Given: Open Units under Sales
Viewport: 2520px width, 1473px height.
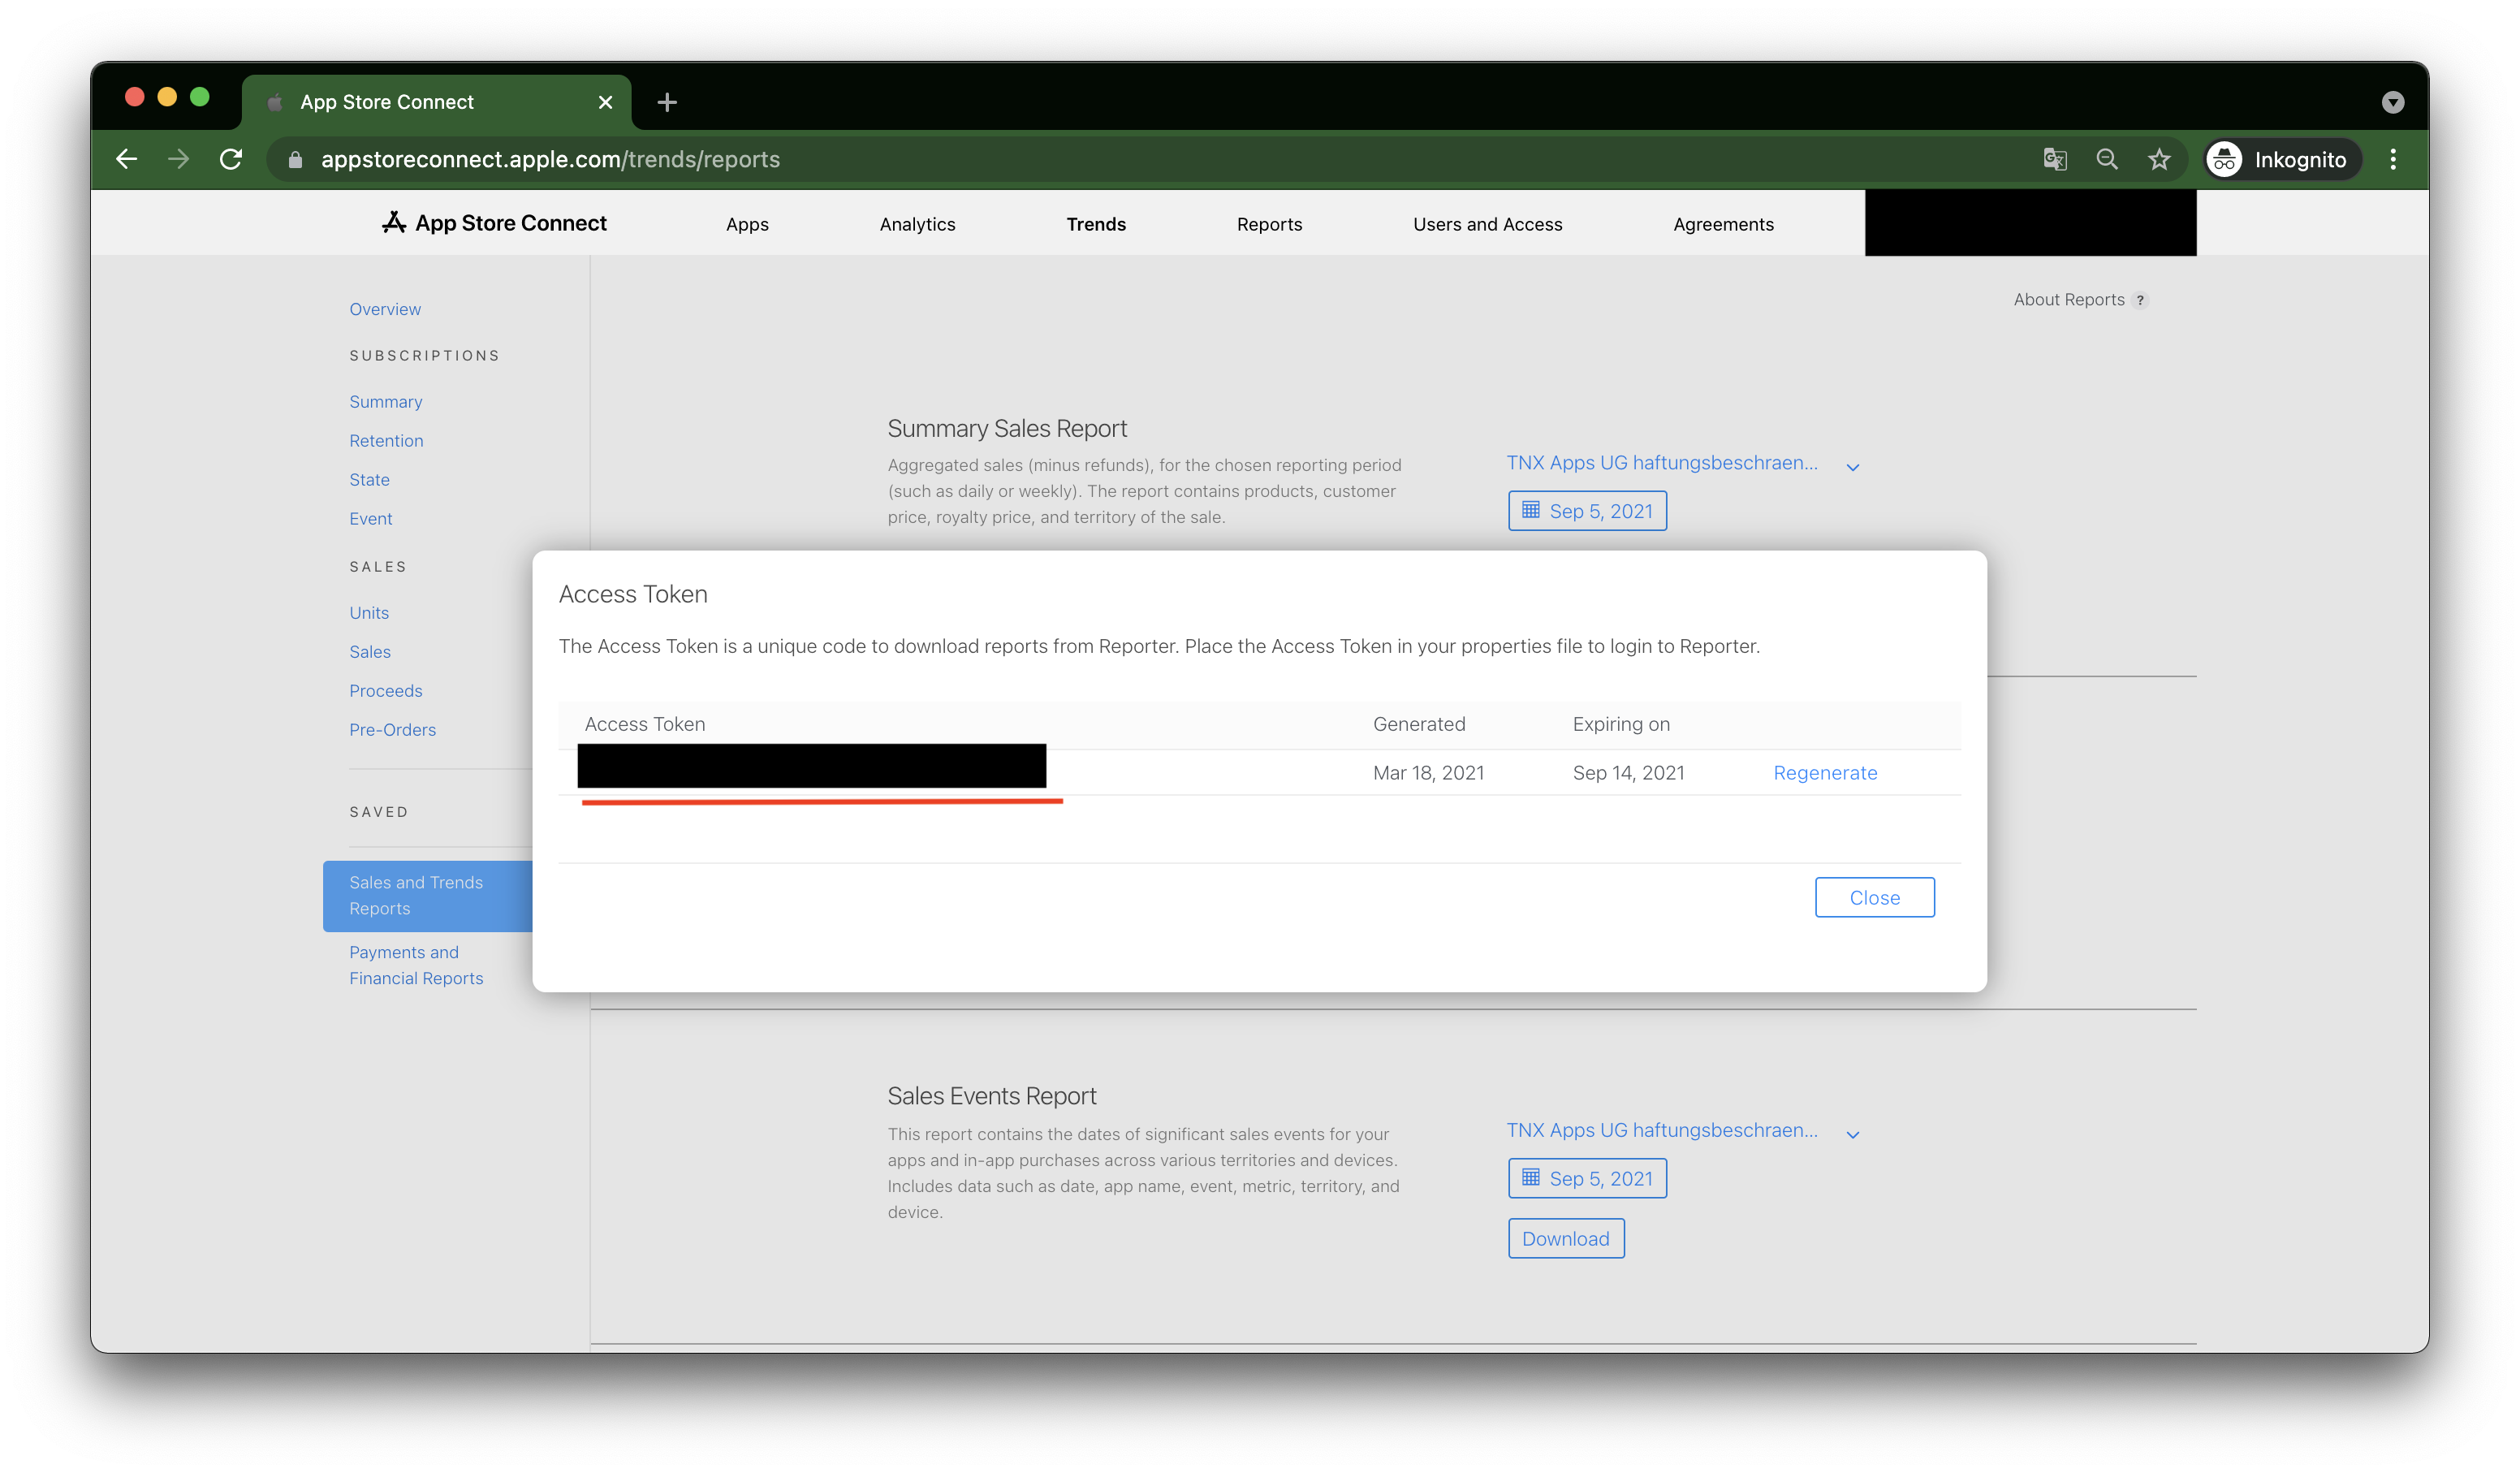Looking at the screenshot, I should [369, 612].
